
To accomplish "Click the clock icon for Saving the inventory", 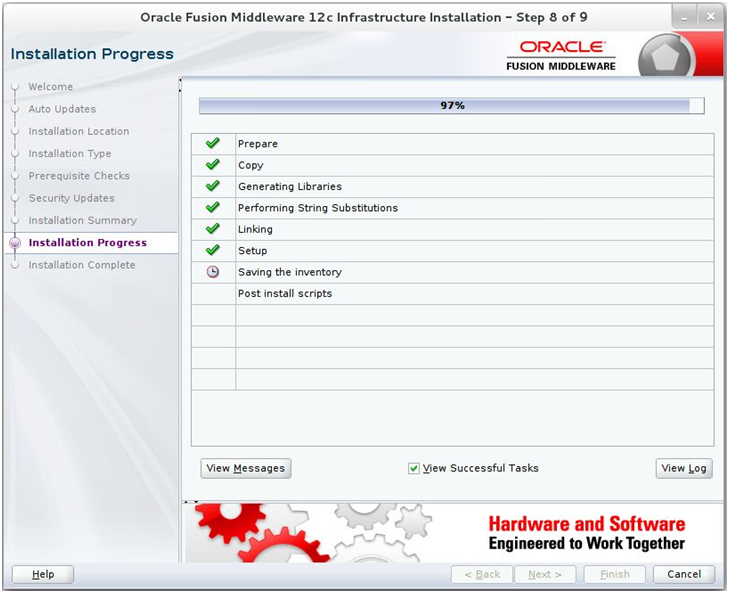I will click(x=212, y=272).
